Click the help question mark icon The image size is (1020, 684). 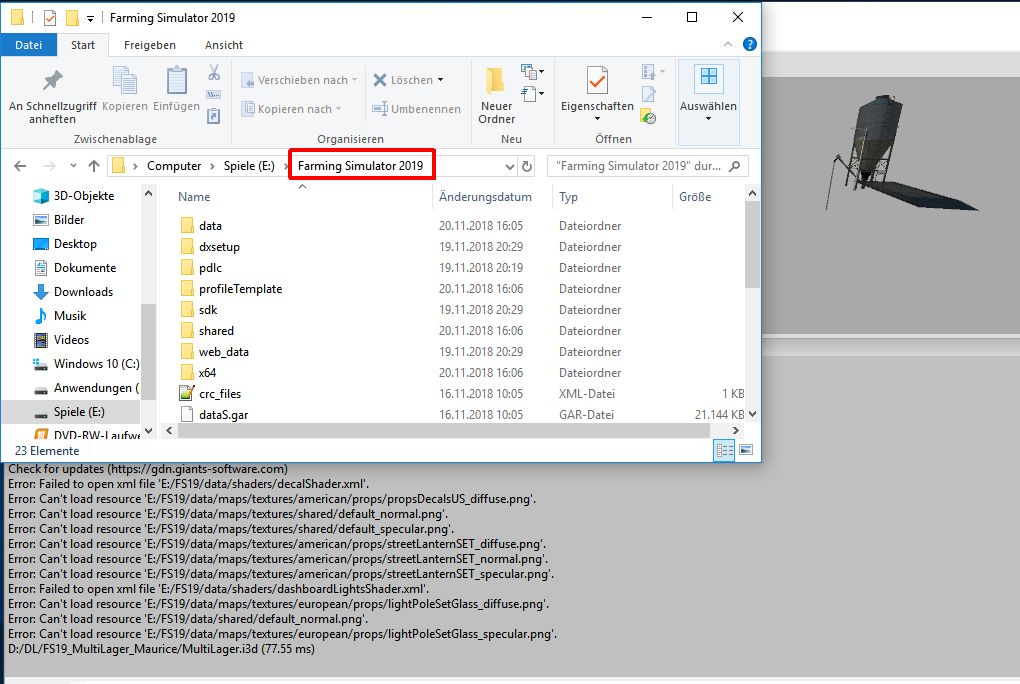pos(749,44)
